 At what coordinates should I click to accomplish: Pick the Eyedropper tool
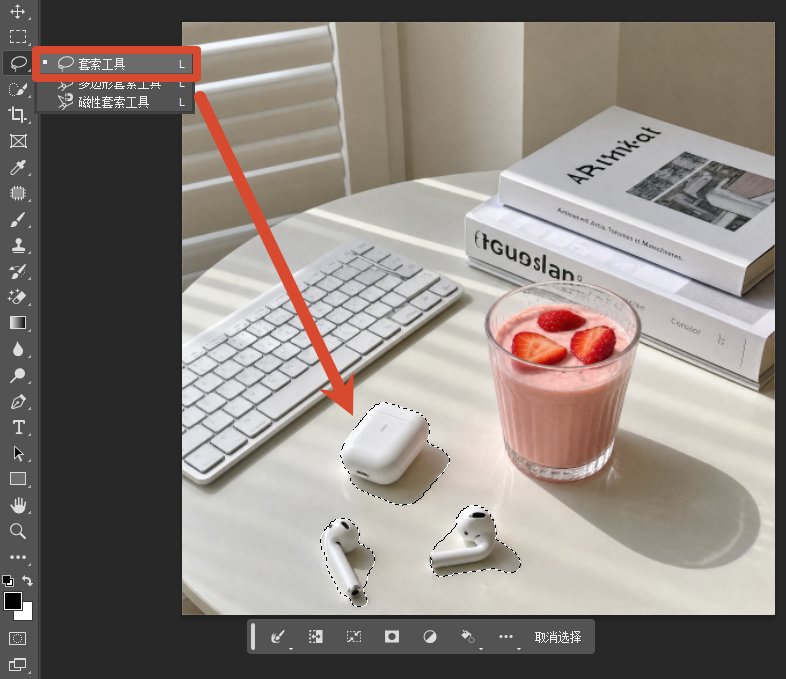click(18, 167)
